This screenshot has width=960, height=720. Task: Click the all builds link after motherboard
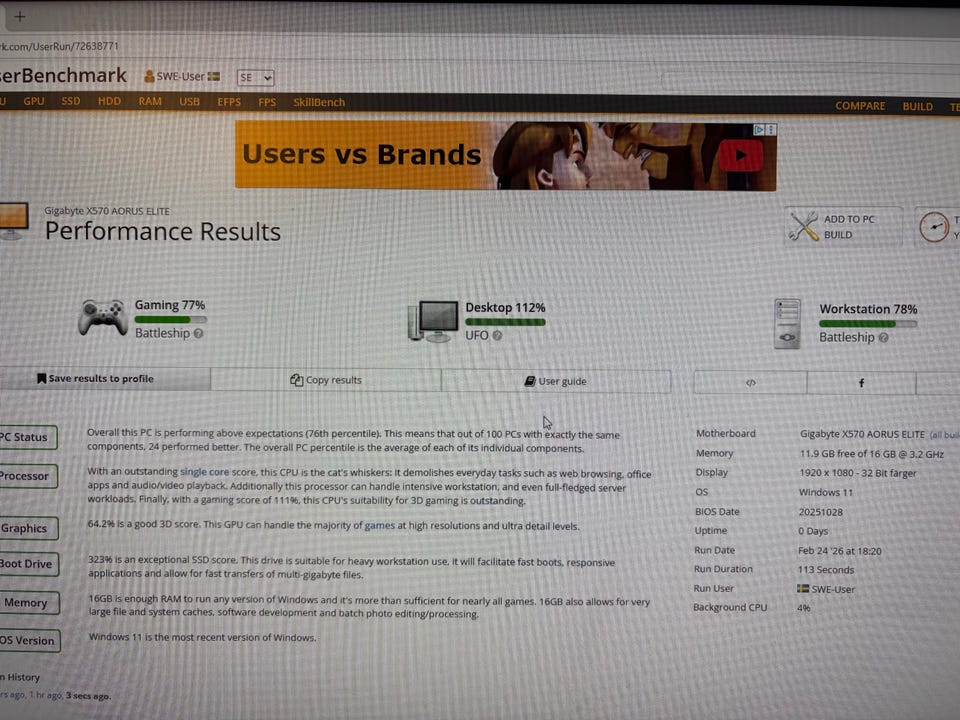click(944, 435)
